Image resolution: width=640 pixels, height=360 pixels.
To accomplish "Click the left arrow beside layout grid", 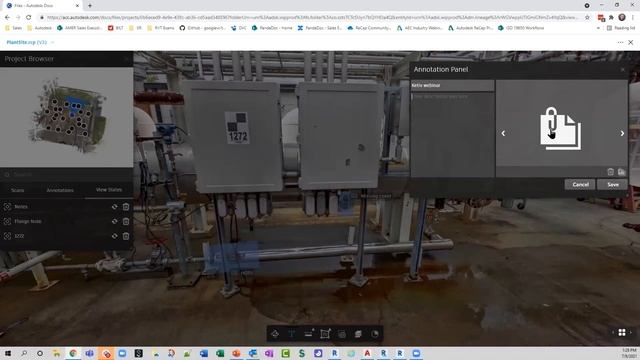I will 613,333.
